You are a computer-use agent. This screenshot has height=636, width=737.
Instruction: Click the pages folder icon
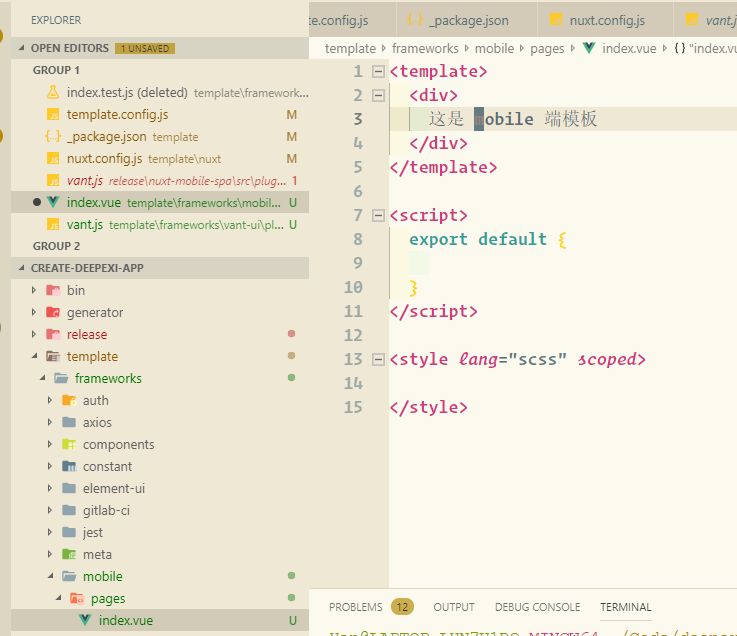tap(77, 598)
